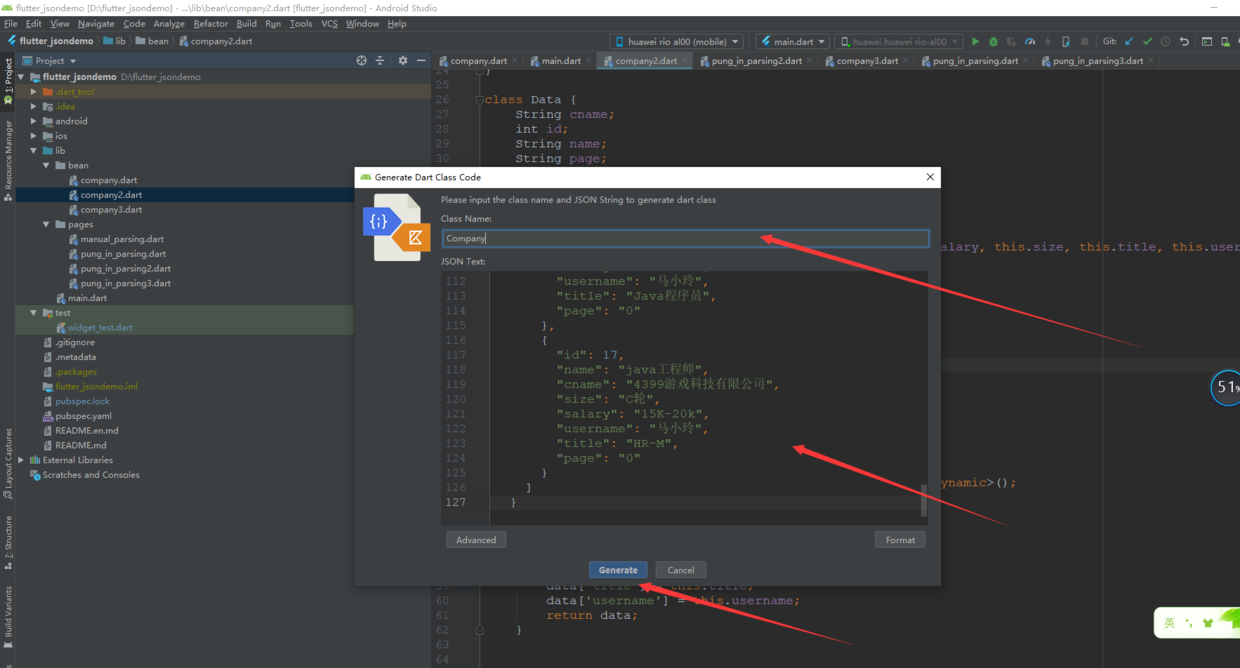Expand the .dart_tool folder
Image resolution: width=1240 pixels, height=668 pixels.
click(34, 92)
